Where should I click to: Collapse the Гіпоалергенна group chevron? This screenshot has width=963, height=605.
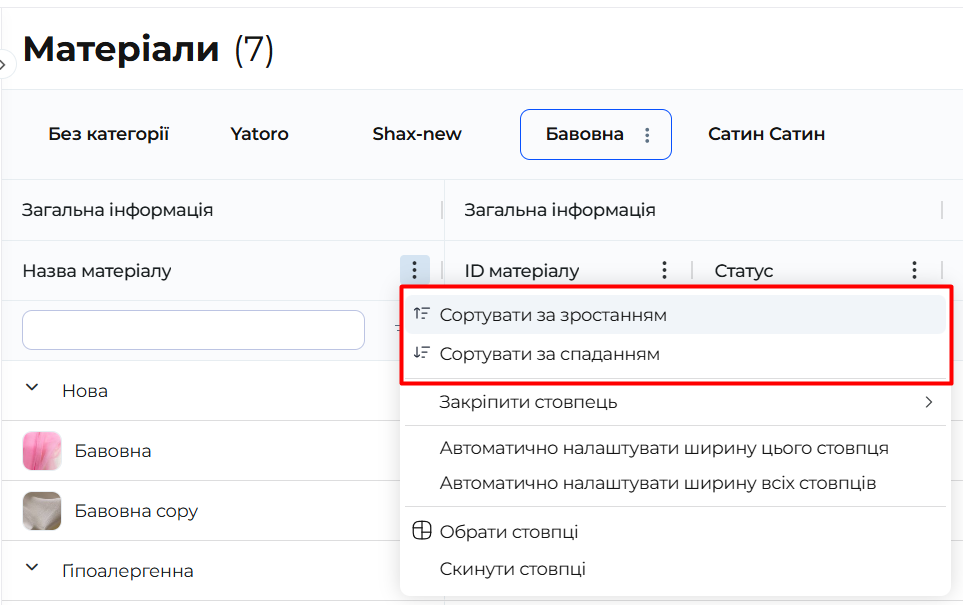32,568
